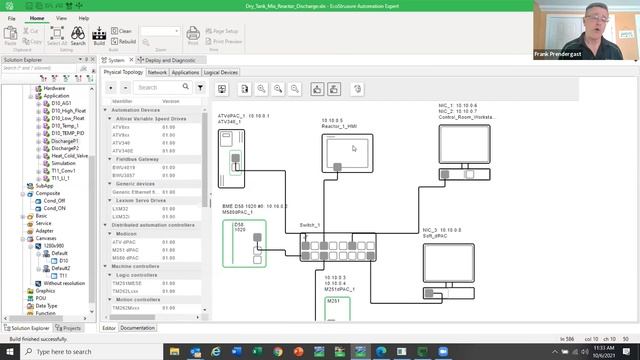Toggle the second highlighted topology toolbar button
Viewport: 640px width, 360px height.
[x=334, y=89]
